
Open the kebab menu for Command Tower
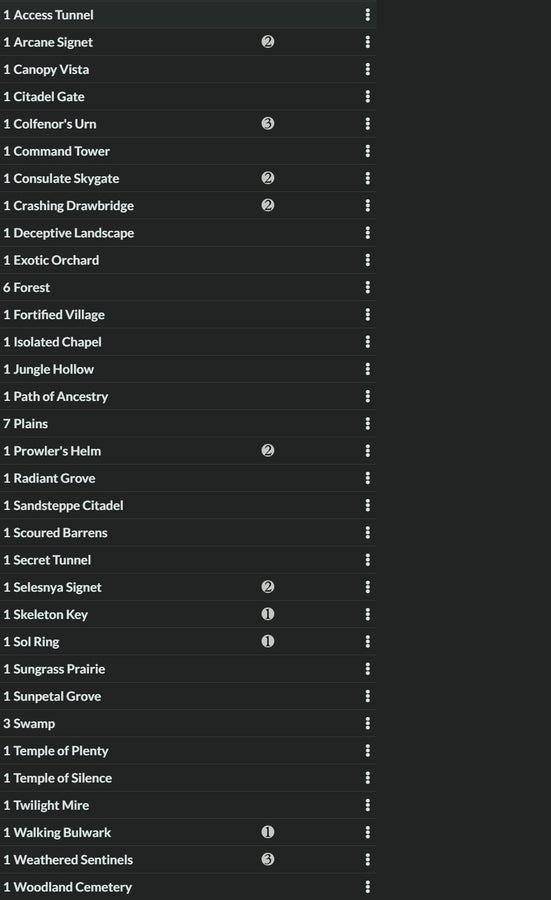coord(367,151)
